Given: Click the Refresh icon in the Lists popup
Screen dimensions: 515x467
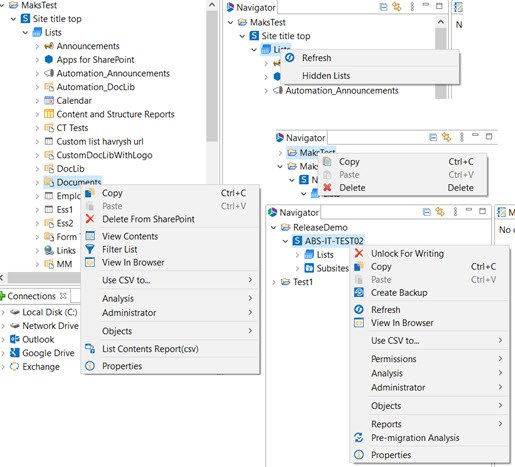Looking at the screenshot, I should (x=290, y=58).
